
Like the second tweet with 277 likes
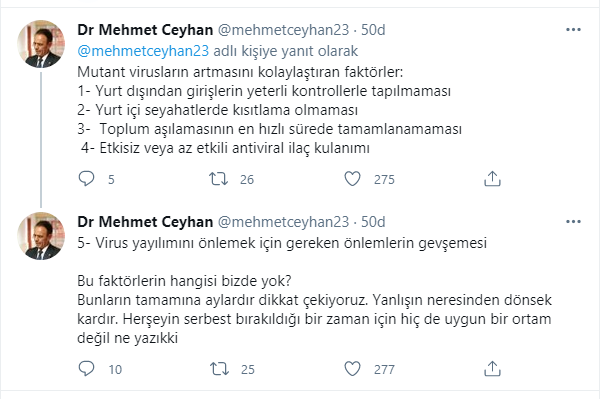pyautogui.click(x=352, y=369)
